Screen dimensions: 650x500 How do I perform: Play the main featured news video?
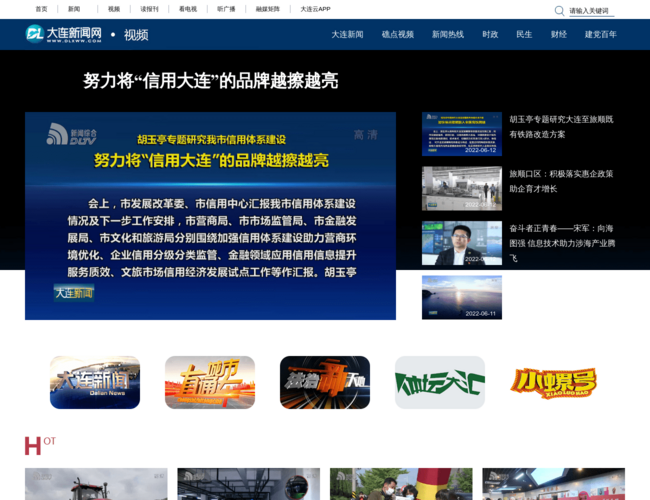[x=210, y=216]
